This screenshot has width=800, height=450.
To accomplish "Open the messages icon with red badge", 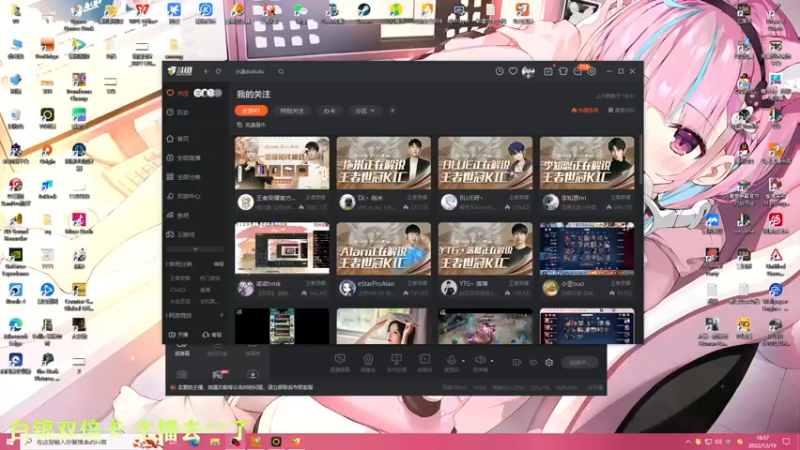I will click(578, 71).
